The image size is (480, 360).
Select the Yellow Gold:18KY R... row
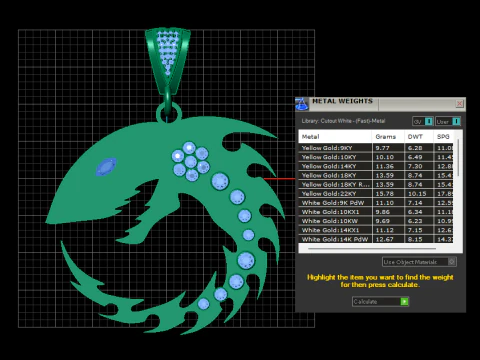[x=376, y=184]
